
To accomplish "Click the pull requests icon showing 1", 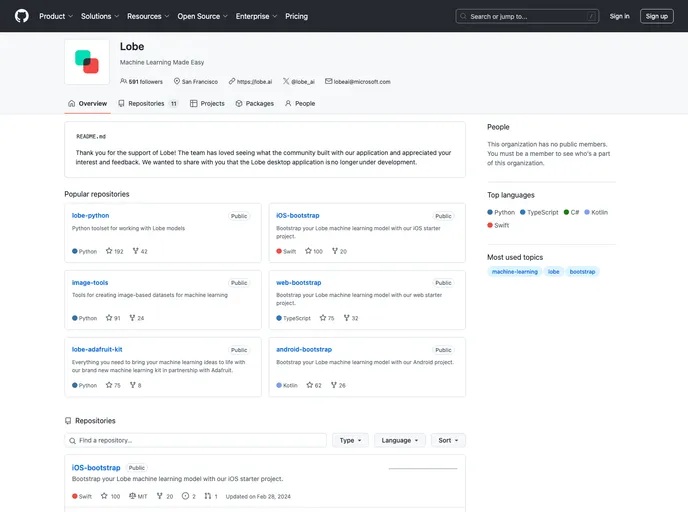I will [208, 496].
